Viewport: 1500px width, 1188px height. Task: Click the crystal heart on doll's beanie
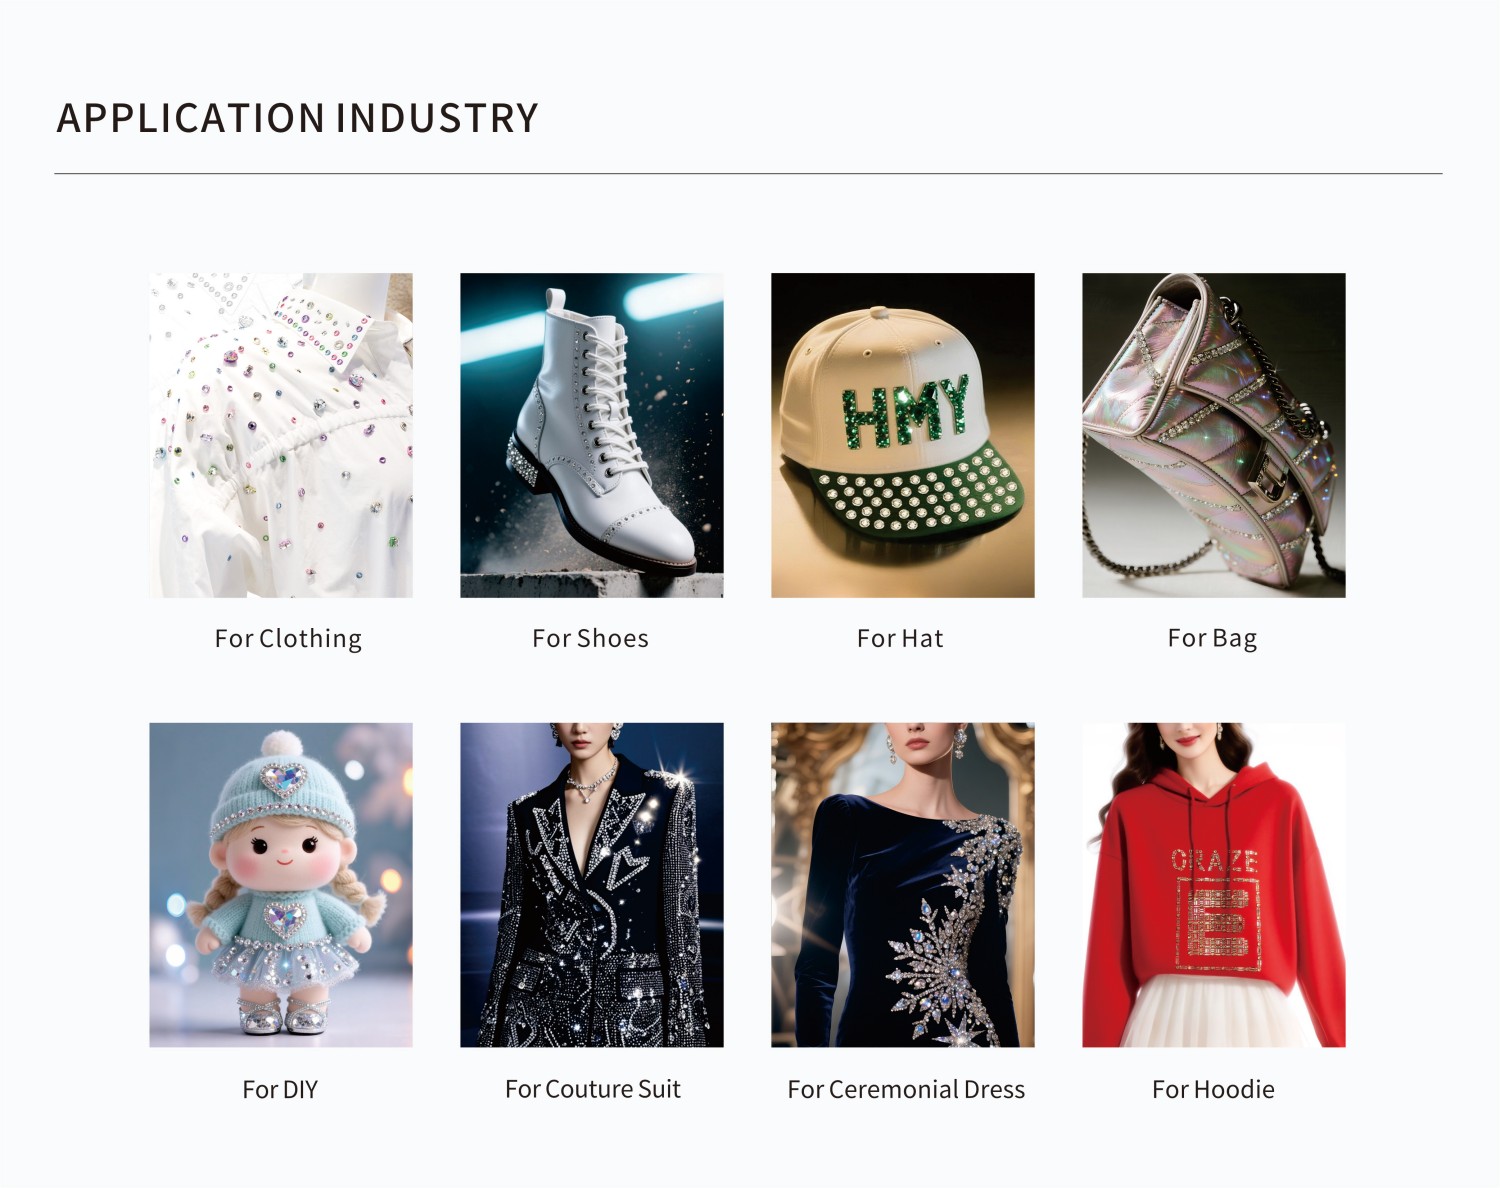point(284,779)
